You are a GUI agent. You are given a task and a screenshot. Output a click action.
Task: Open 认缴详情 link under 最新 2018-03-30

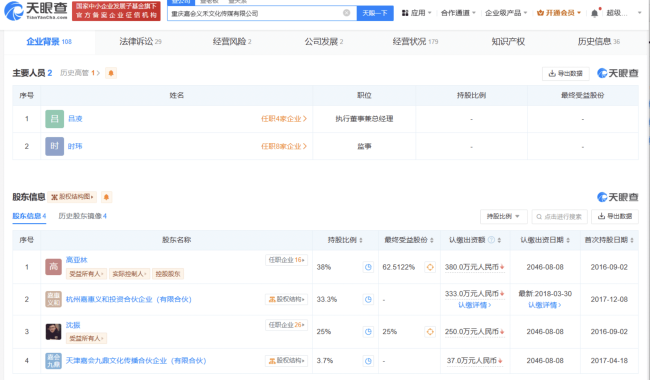(x=545, y=305)
